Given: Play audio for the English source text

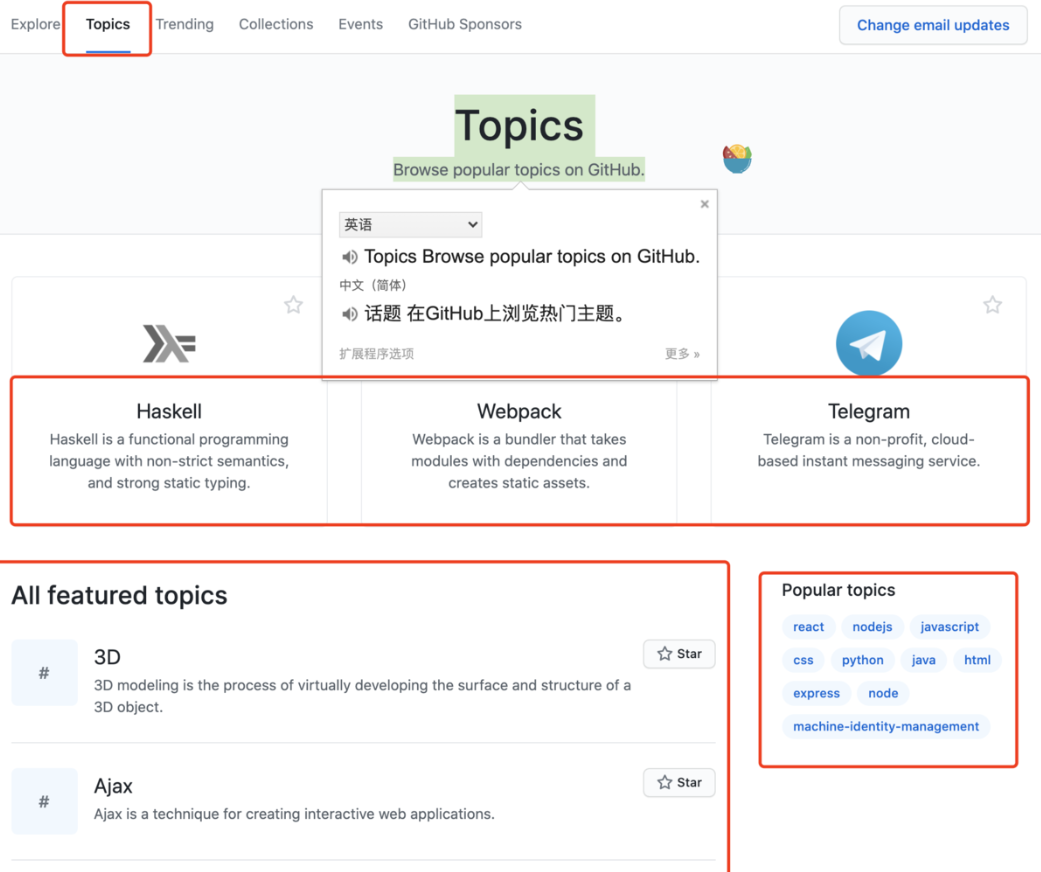Looking at the screenshot, I should click(x=349, y=257).
